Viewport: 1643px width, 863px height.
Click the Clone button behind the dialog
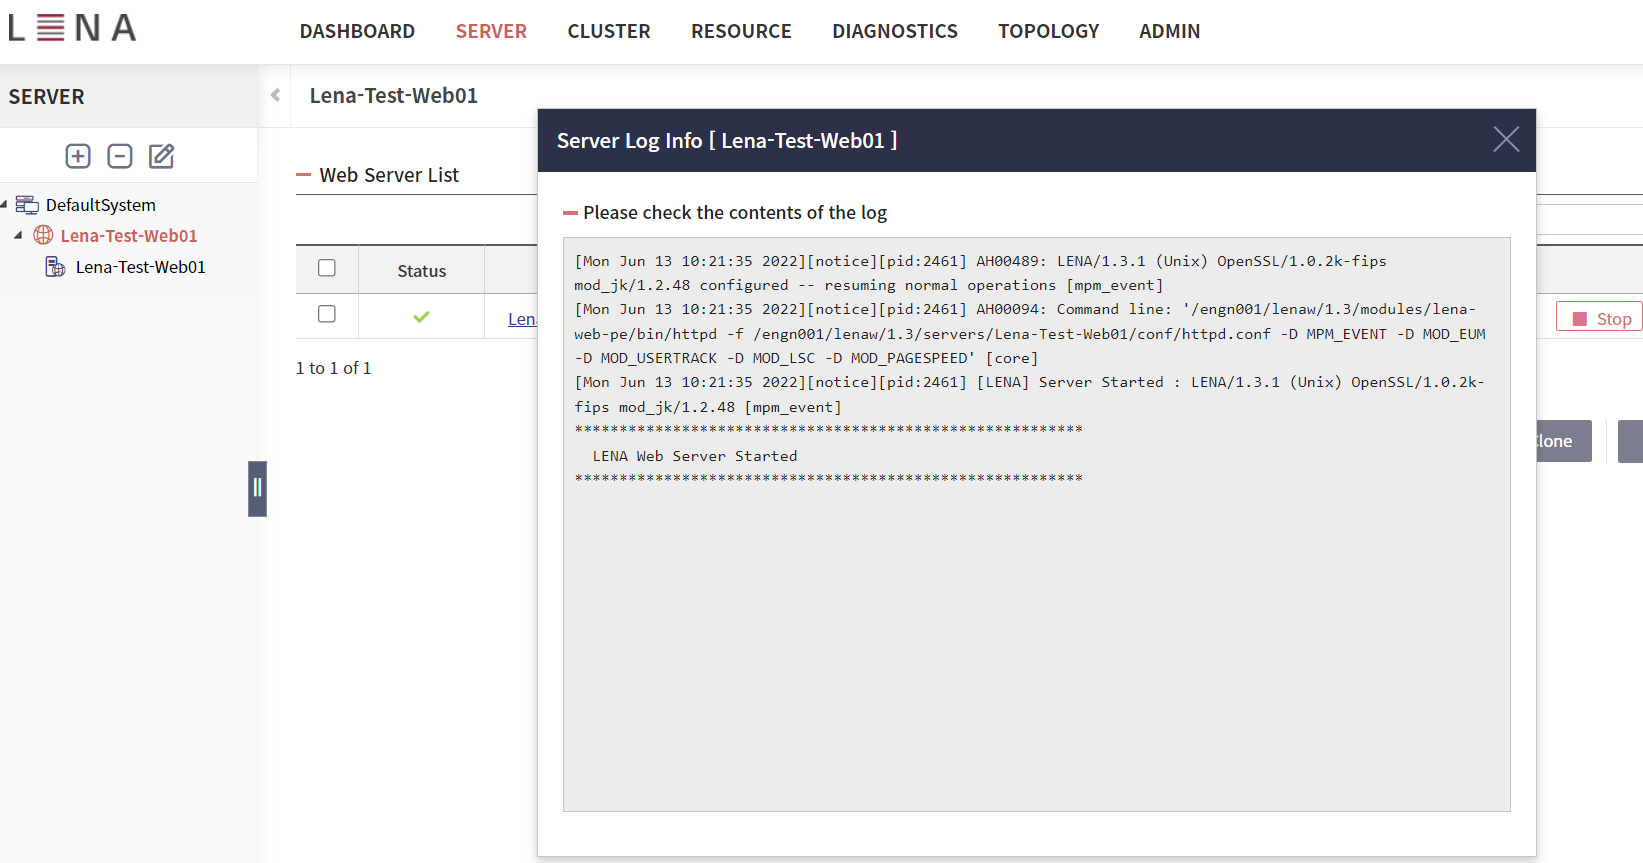click(x=1564, y=441)
